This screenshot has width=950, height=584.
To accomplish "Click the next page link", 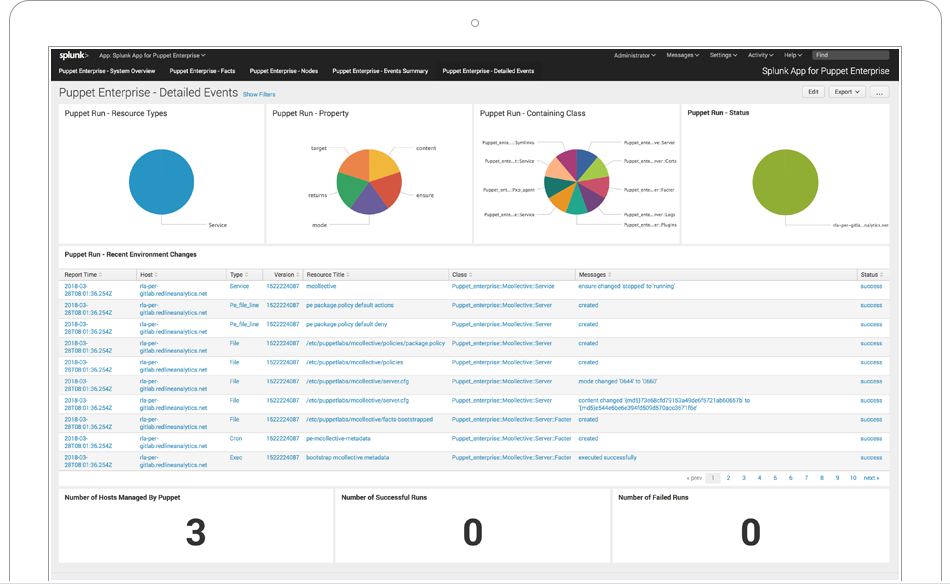I will pos(871,478).
